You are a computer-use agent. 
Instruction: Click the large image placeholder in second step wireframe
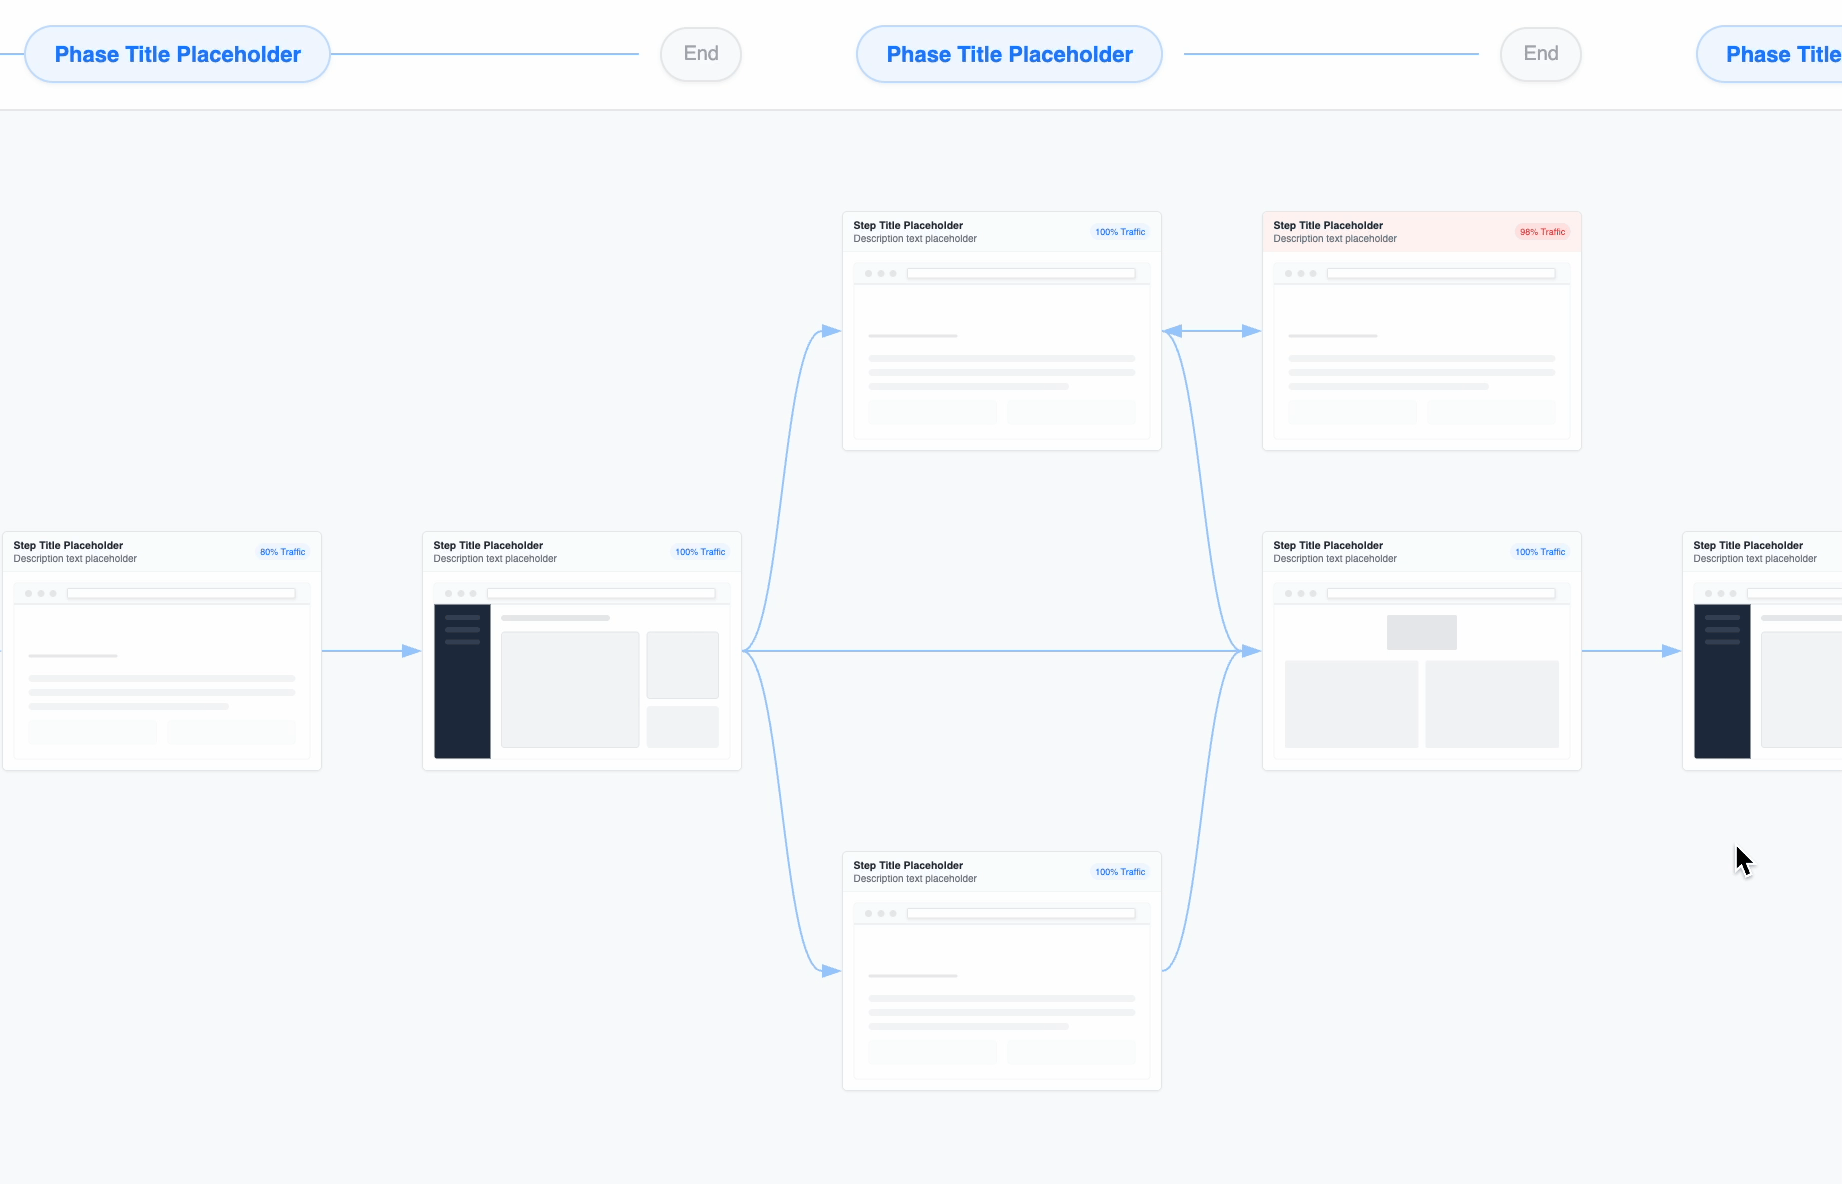[x=570, y=689]
